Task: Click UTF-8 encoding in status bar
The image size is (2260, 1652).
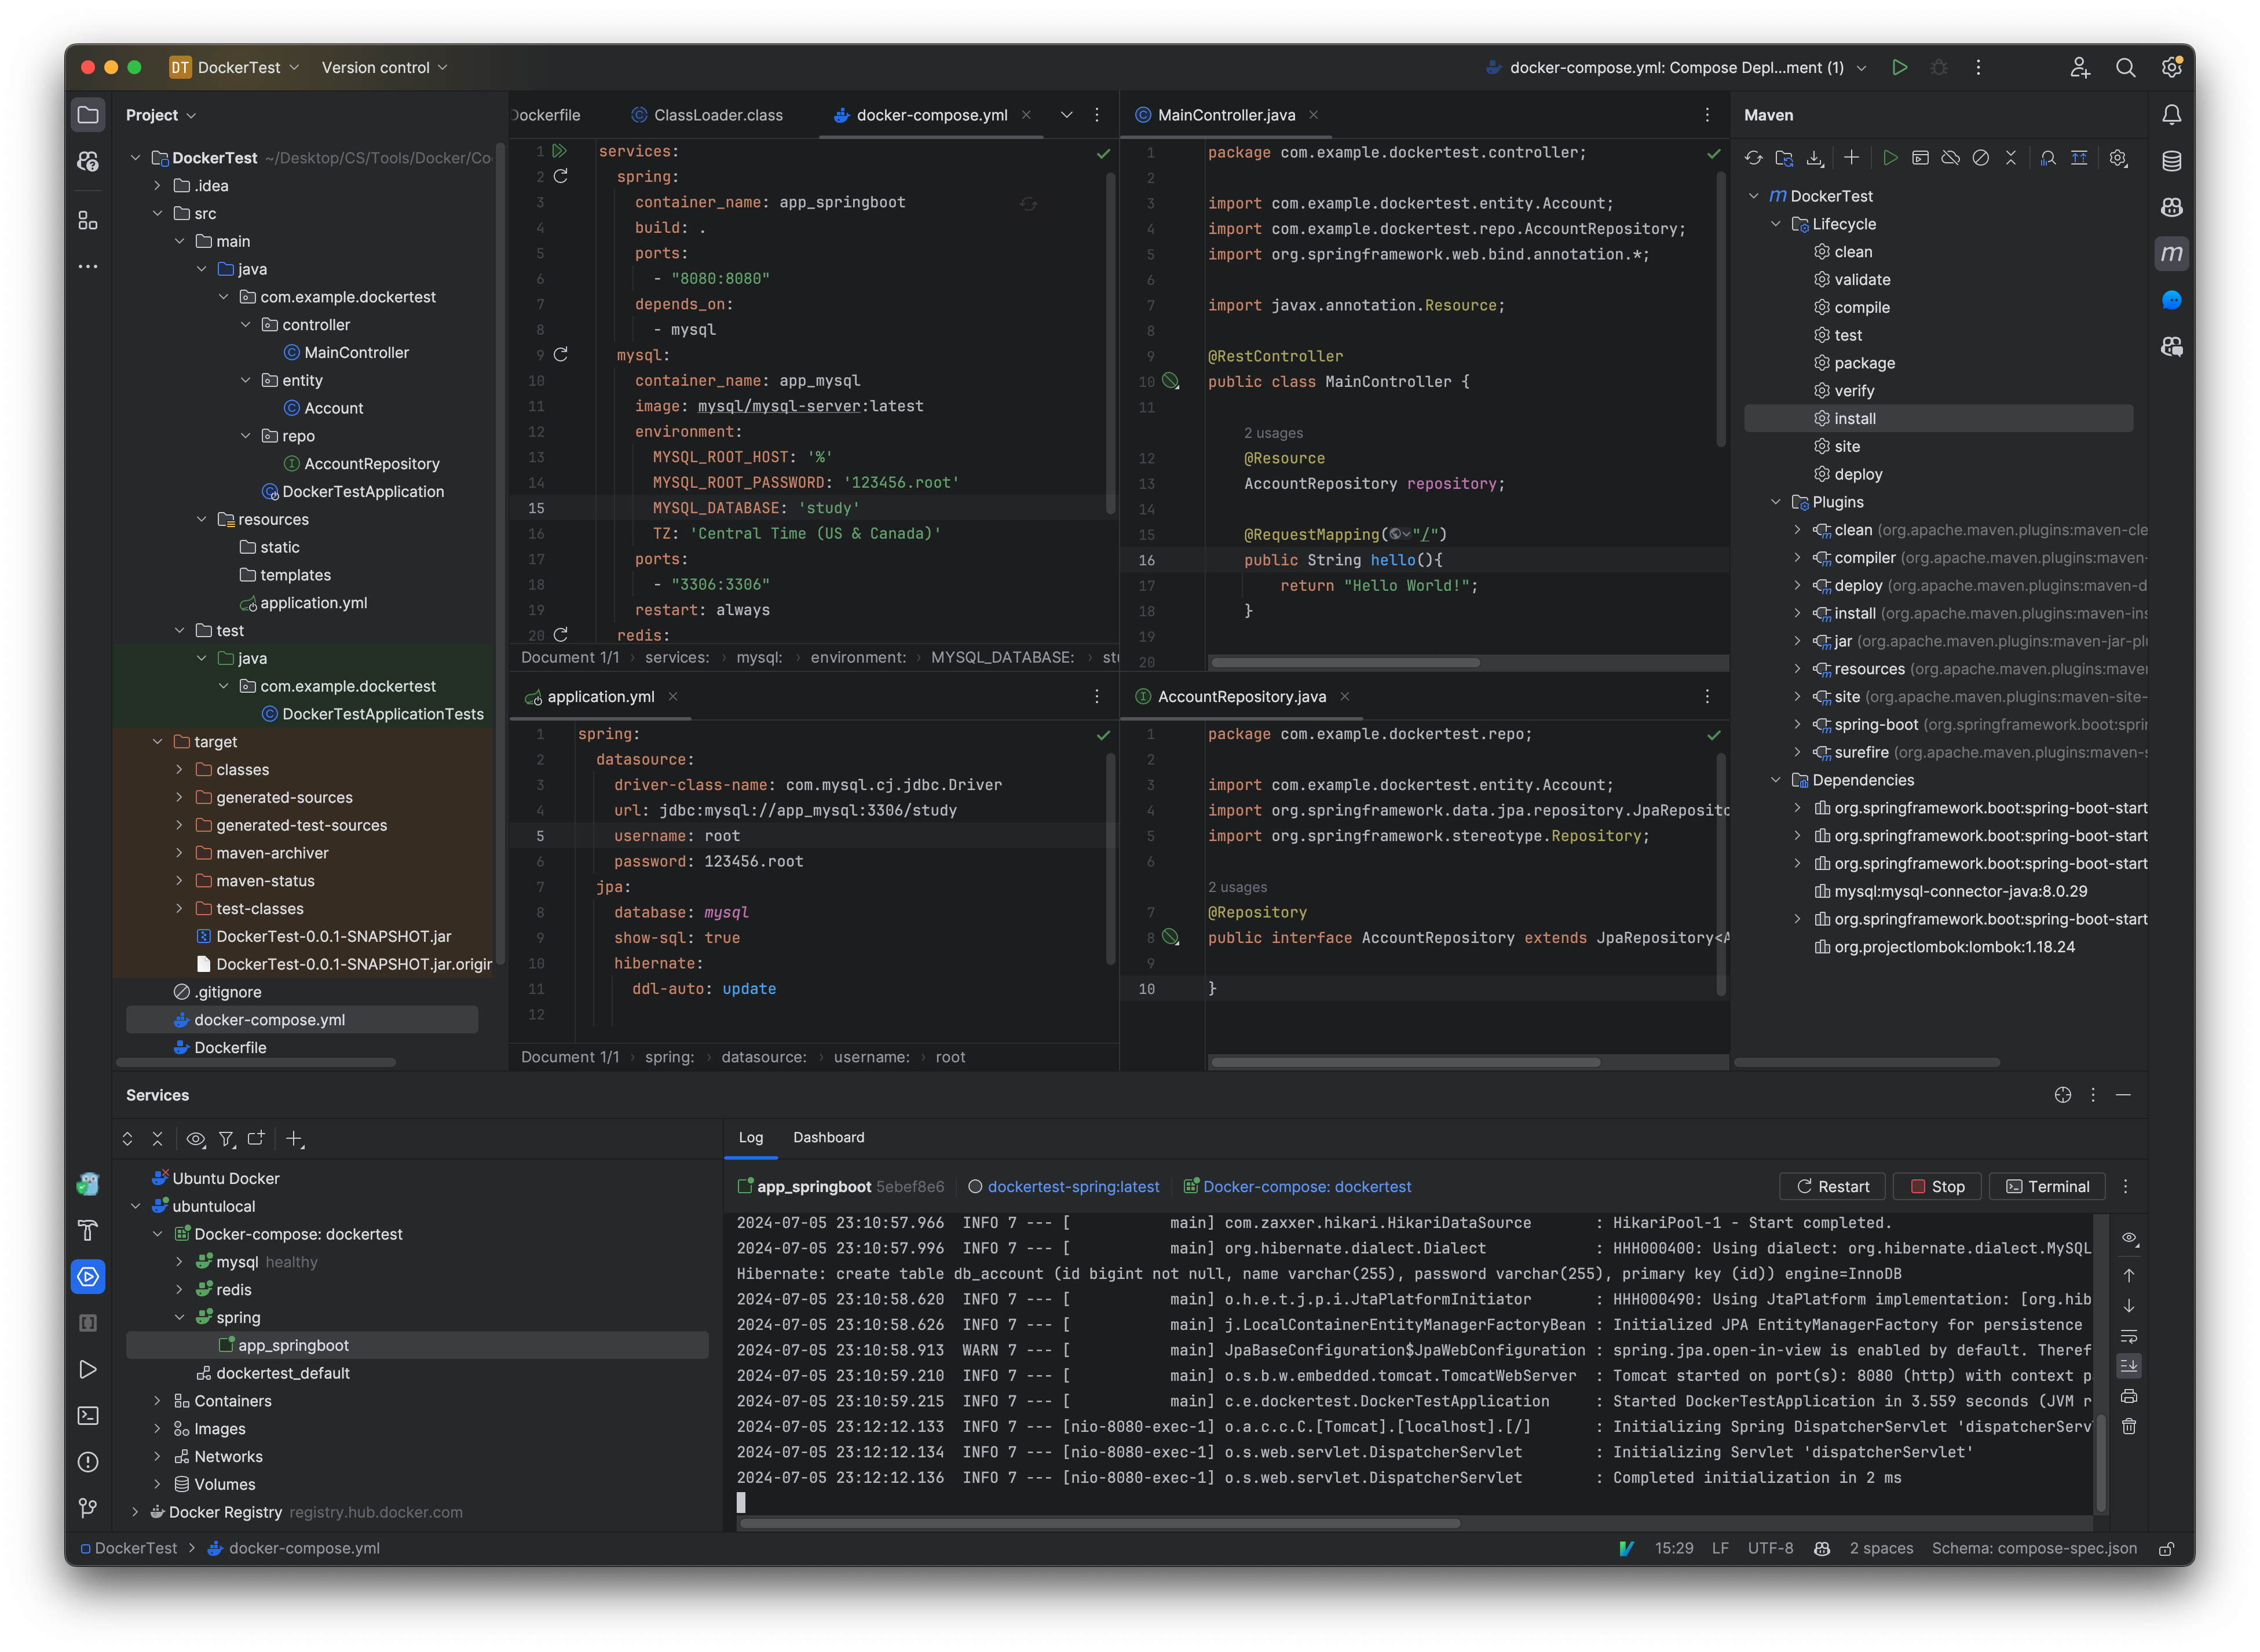Action: point(1770,1549)
